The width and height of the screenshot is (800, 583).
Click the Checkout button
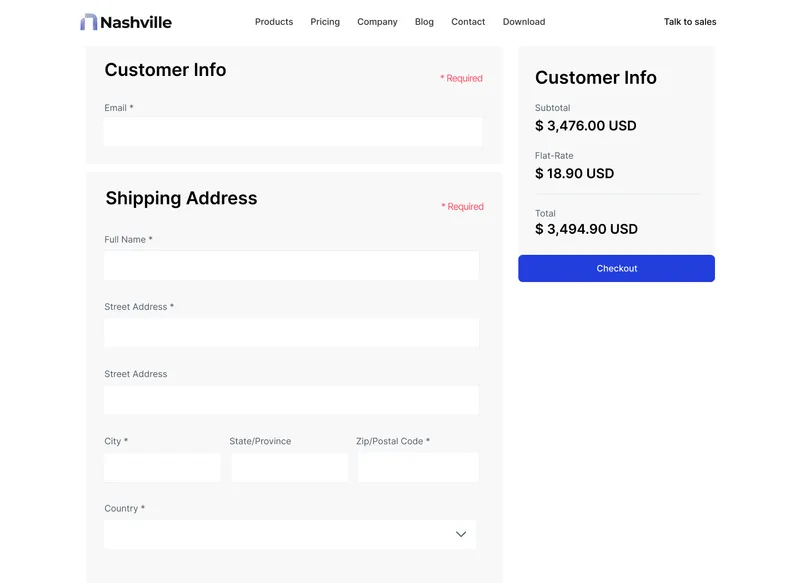click(x=616, y=268)
